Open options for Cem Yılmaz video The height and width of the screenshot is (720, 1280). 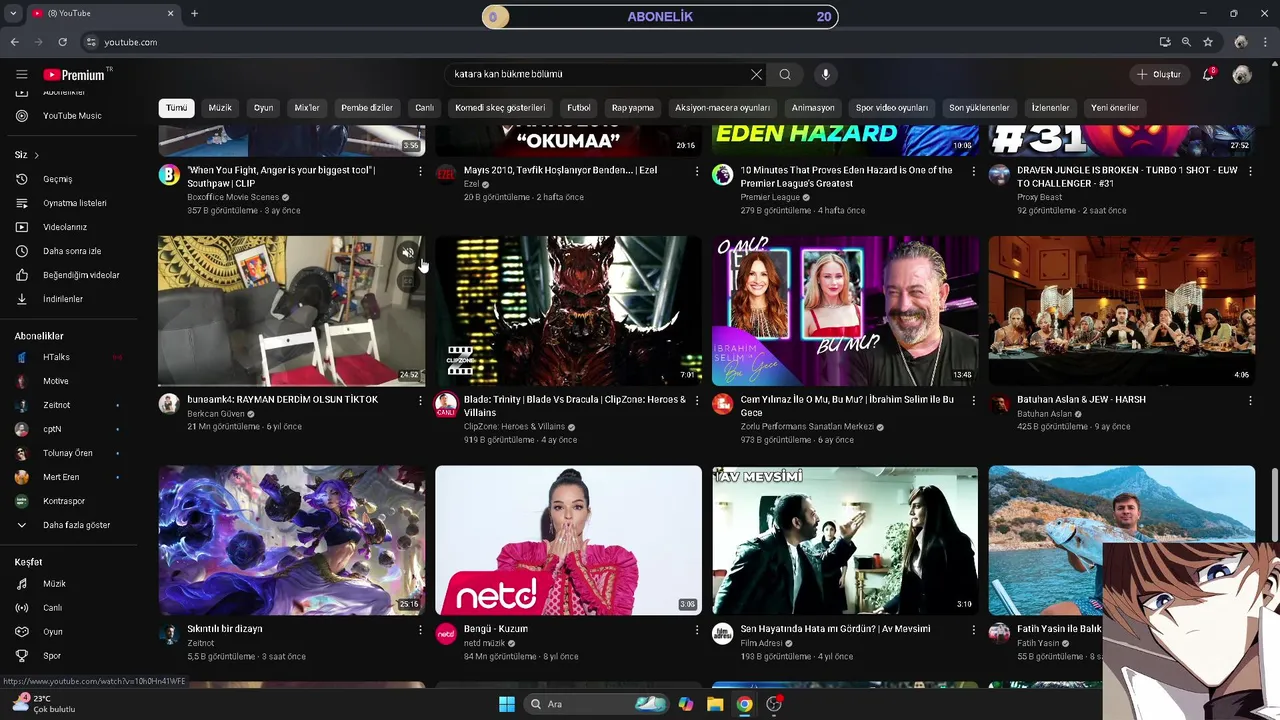pos(974,400)
